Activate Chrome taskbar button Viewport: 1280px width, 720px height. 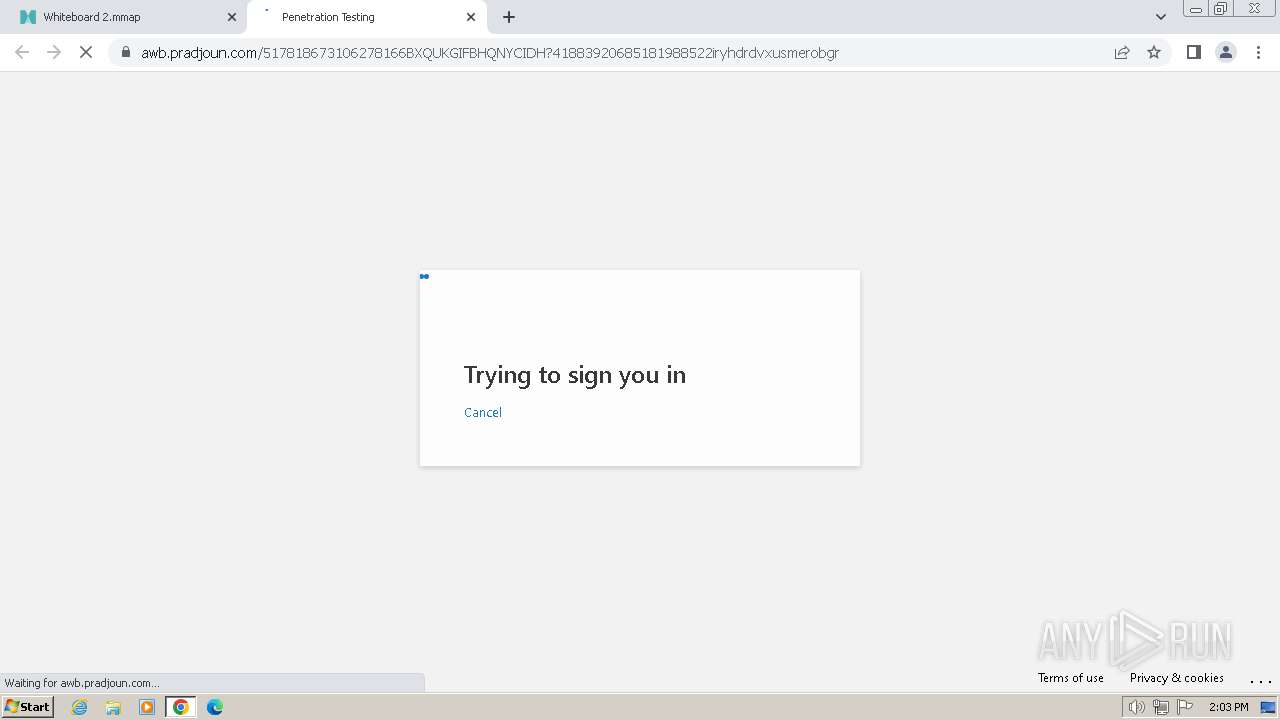click(181, 707)
